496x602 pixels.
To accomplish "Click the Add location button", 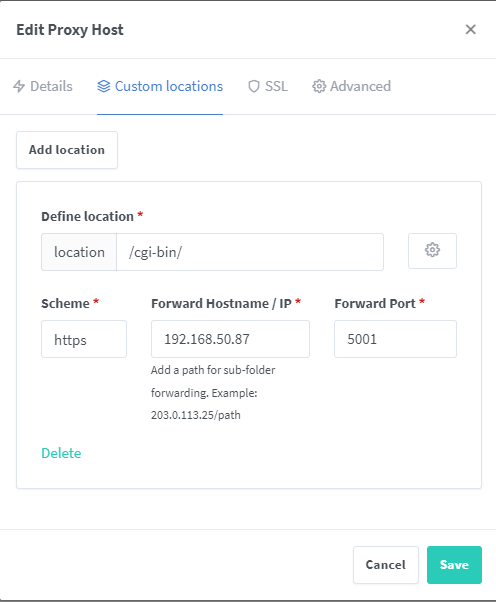I will (x=67, y=150).
